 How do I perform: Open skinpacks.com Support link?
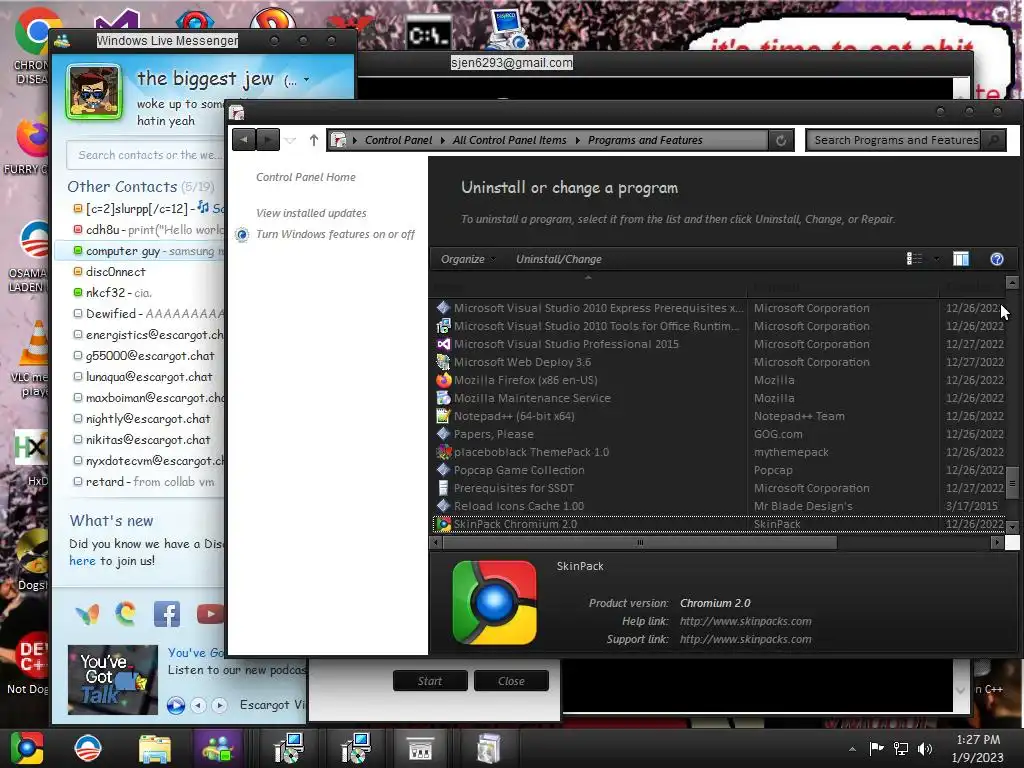coord(745,639)
